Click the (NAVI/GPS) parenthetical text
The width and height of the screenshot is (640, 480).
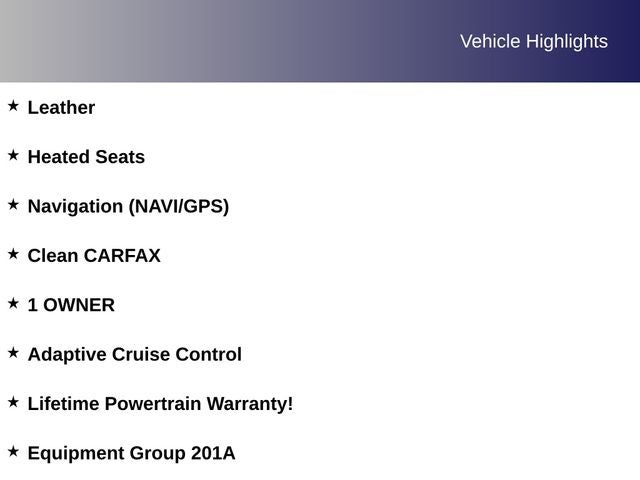pyautogui.click(x=178, y=207)
